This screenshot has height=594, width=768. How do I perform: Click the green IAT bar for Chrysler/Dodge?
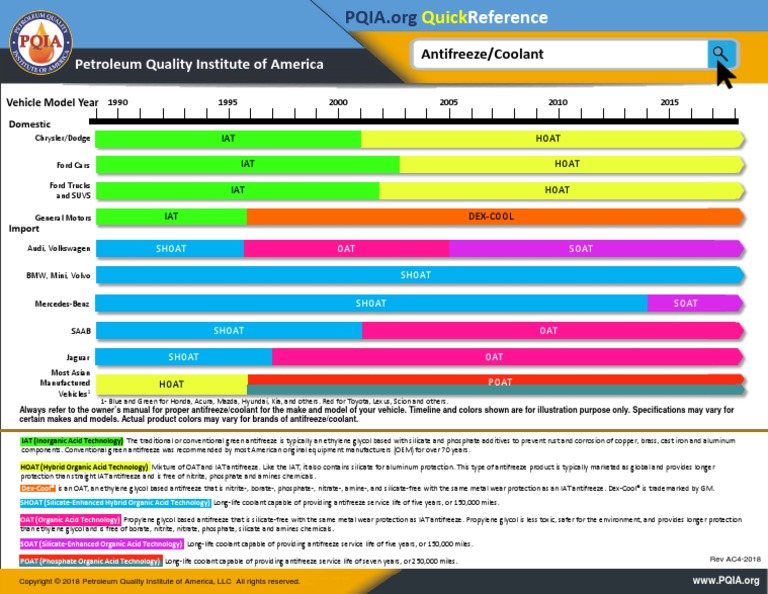[x=228, y=139]
